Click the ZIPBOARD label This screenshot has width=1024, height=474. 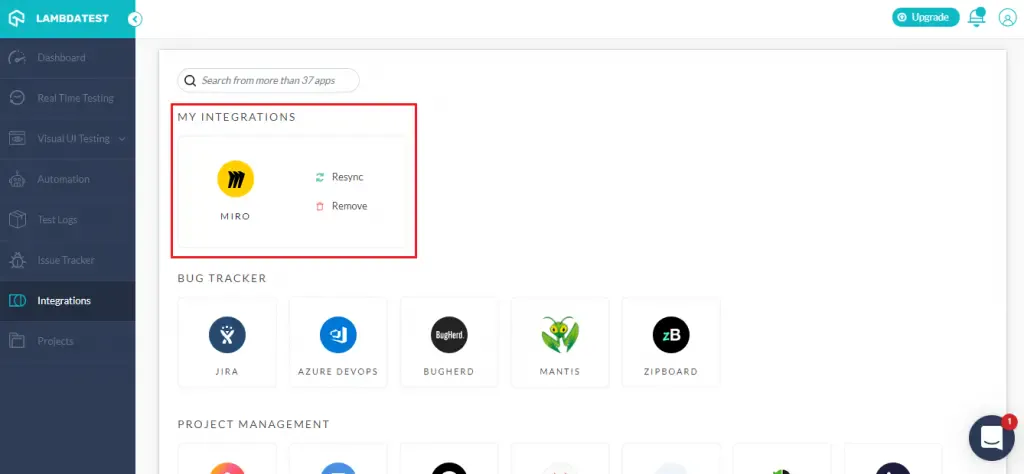coord(671,371)
